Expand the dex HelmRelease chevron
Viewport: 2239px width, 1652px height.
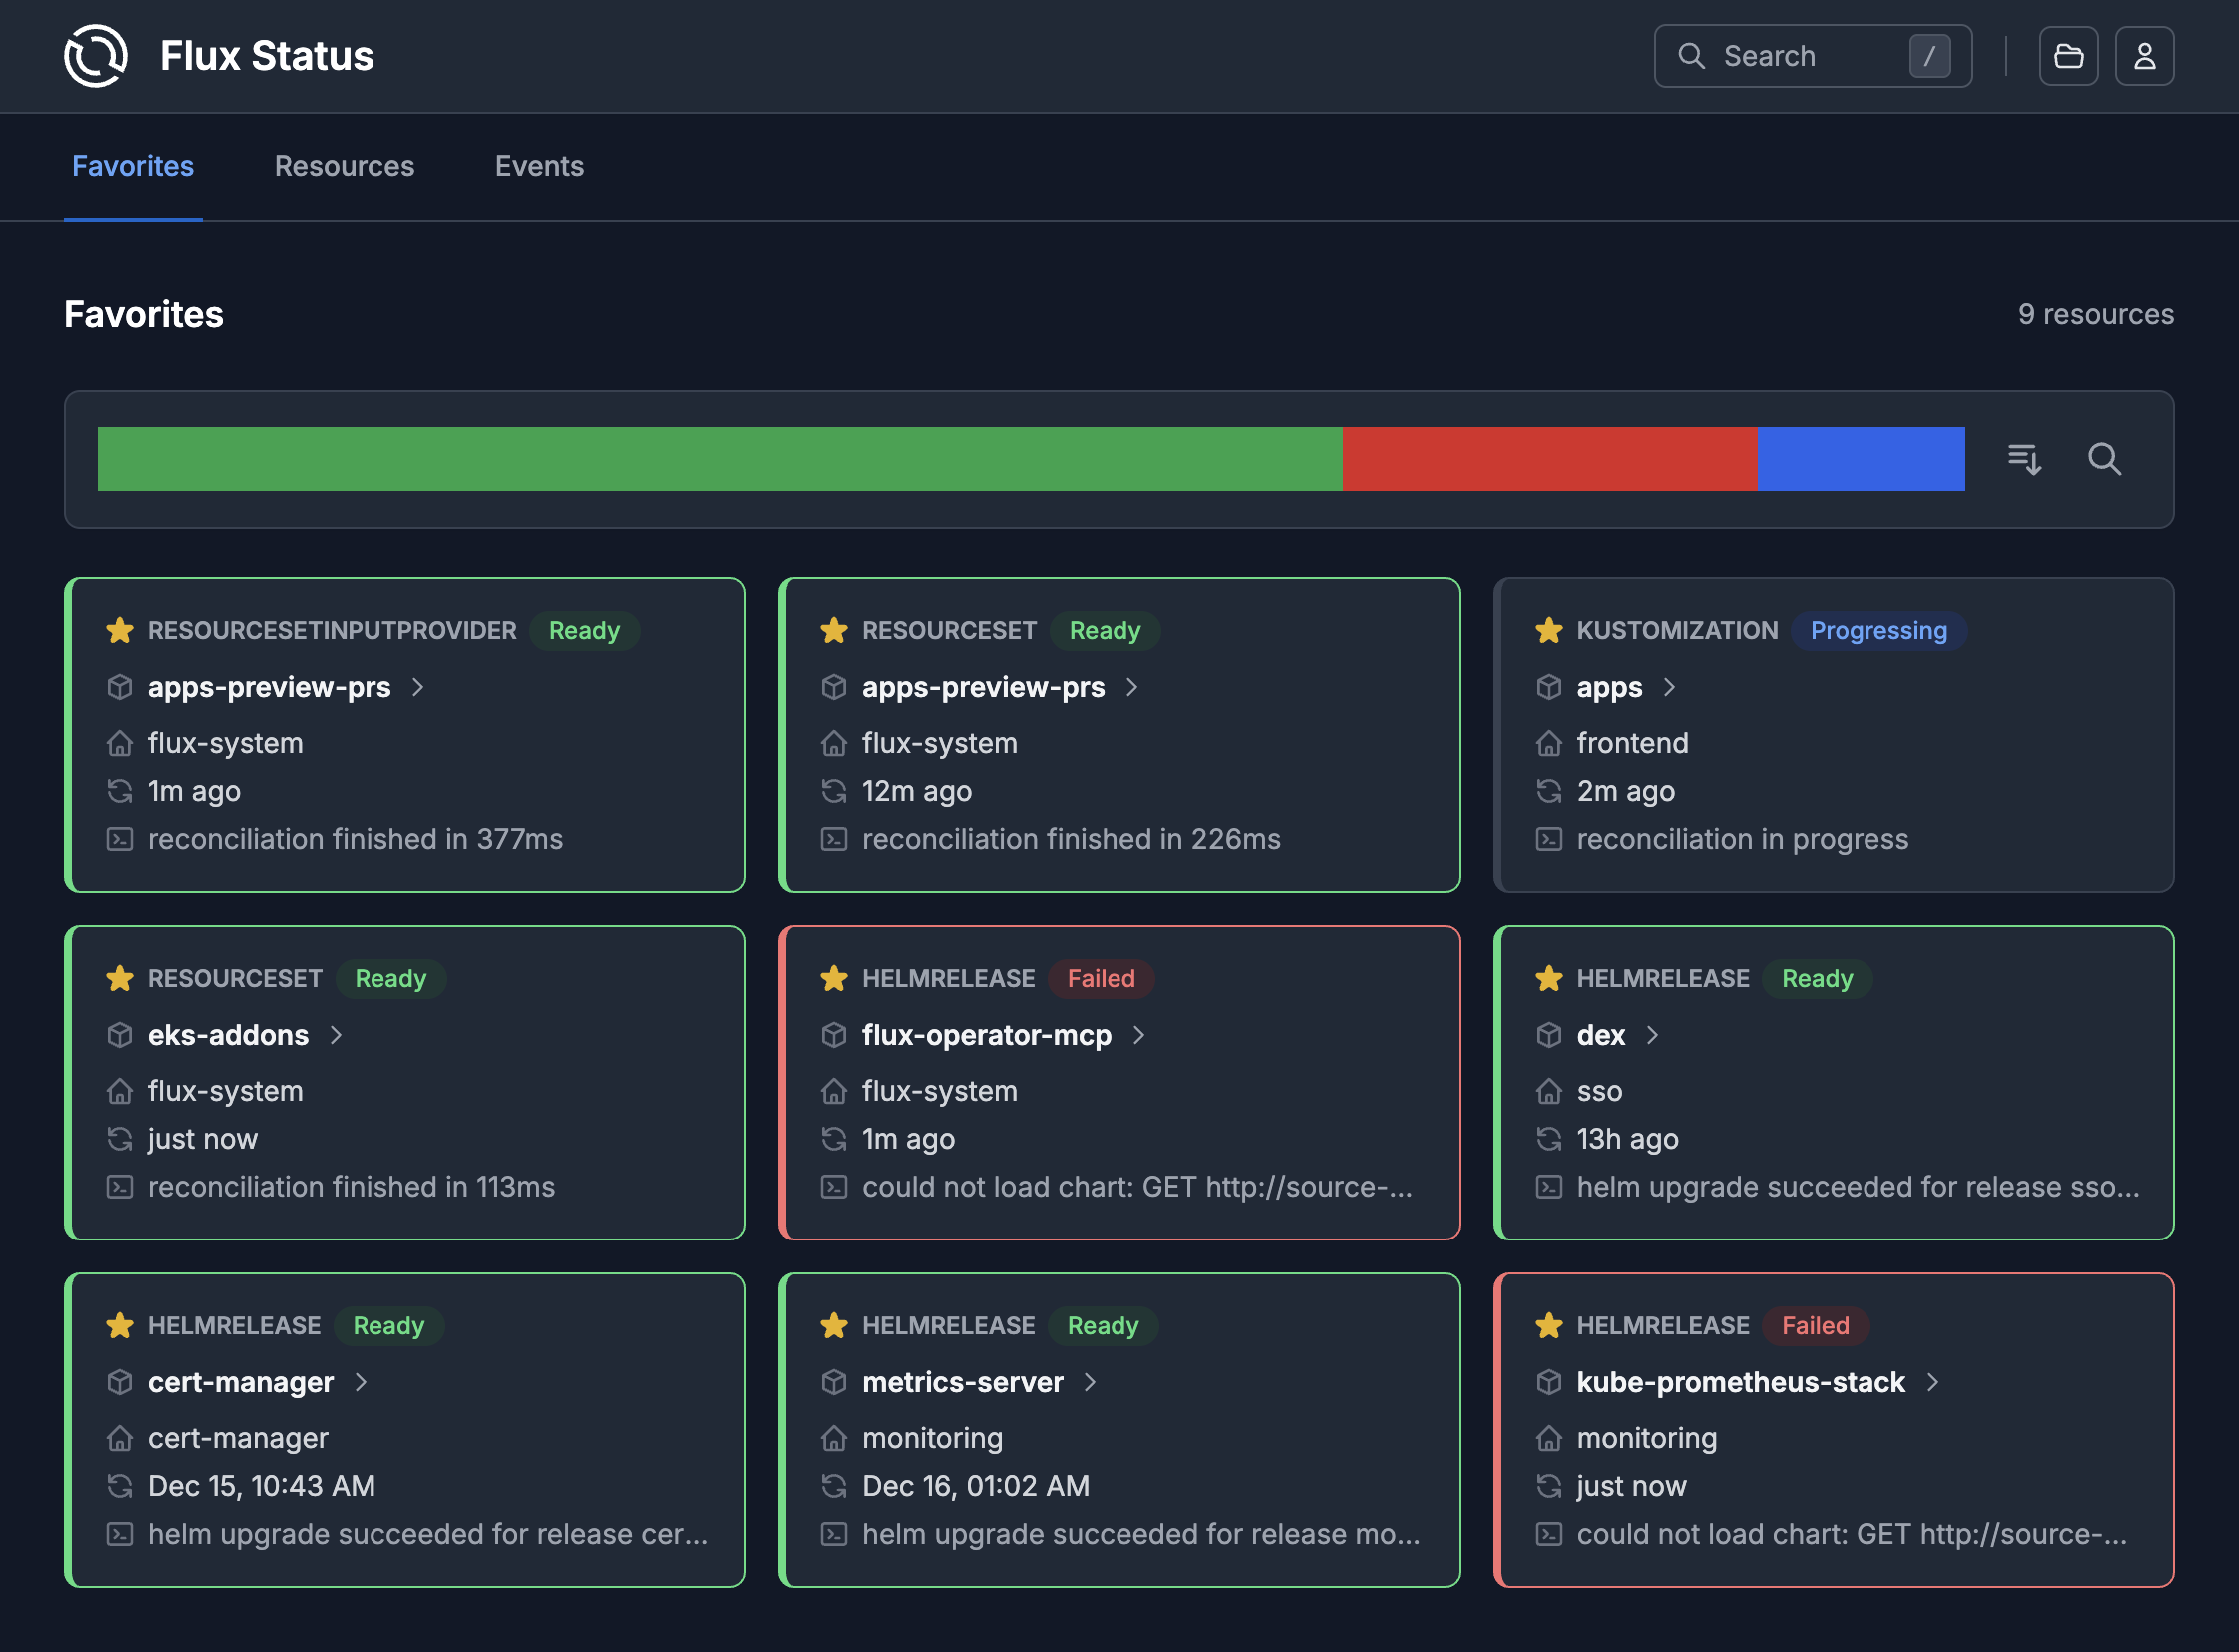click(1652, 1035)
